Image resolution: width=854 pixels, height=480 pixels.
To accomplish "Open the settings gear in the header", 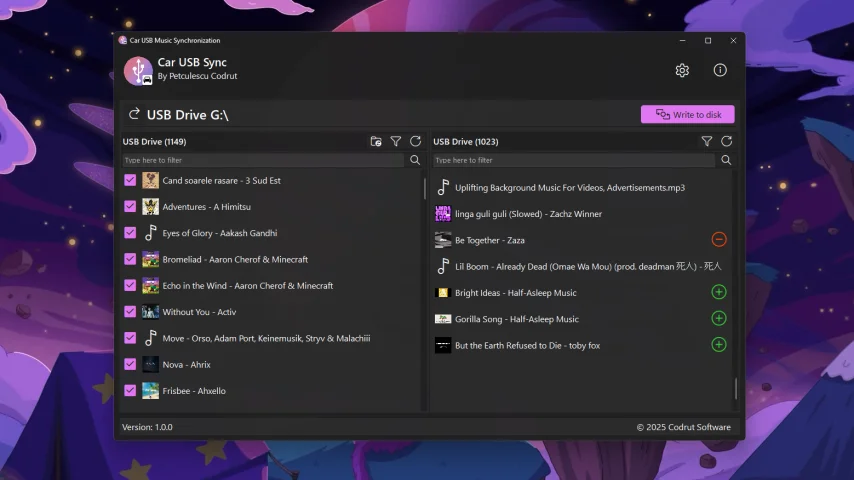I will pos(682,70).
